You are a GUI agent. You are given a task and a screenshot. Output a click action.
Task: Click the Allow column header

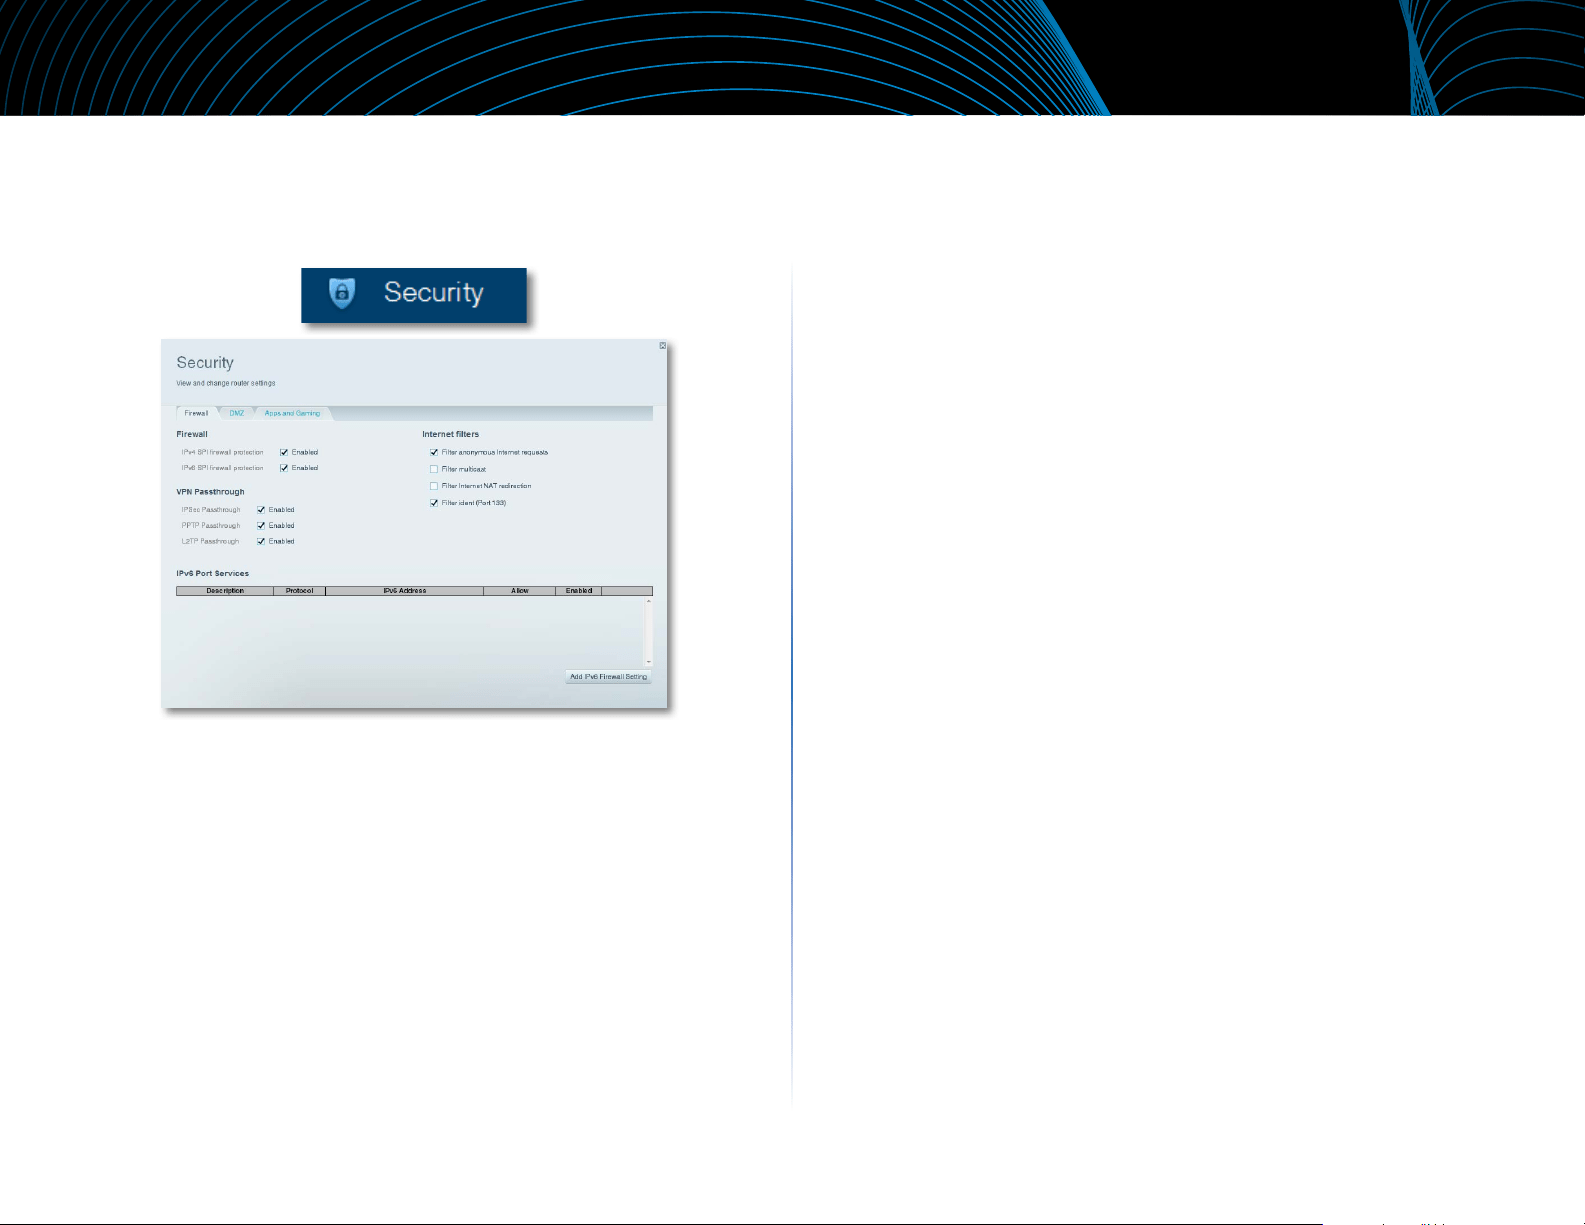pyautogui.click(x=520, y=591)
